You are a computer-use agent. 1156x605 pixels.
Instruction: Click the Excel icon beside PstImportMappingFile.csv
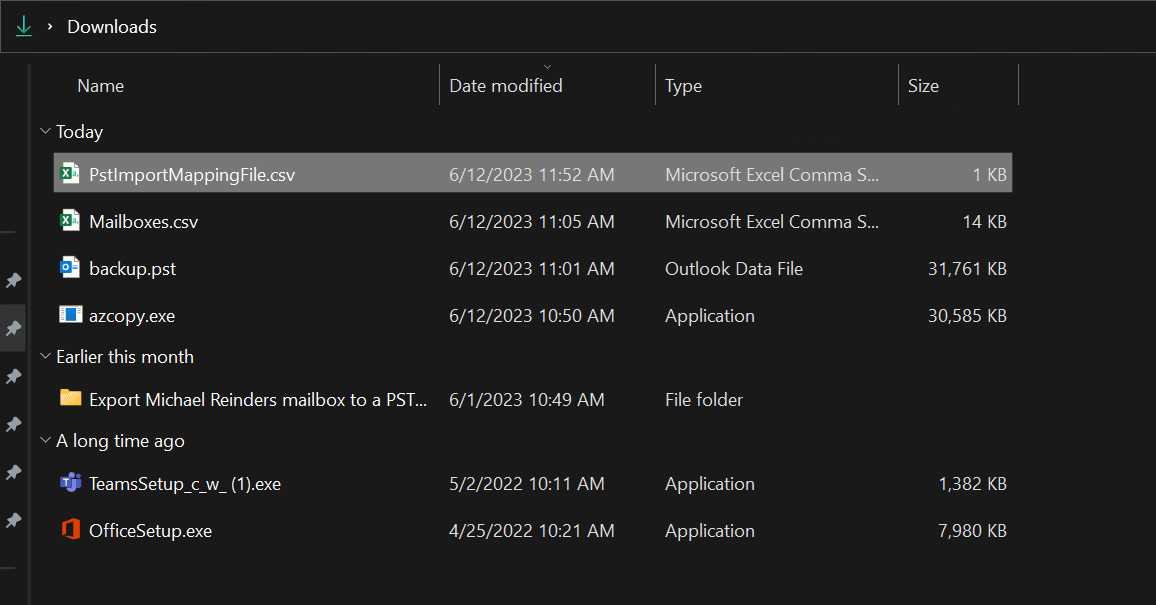click(x=69, y=173)
